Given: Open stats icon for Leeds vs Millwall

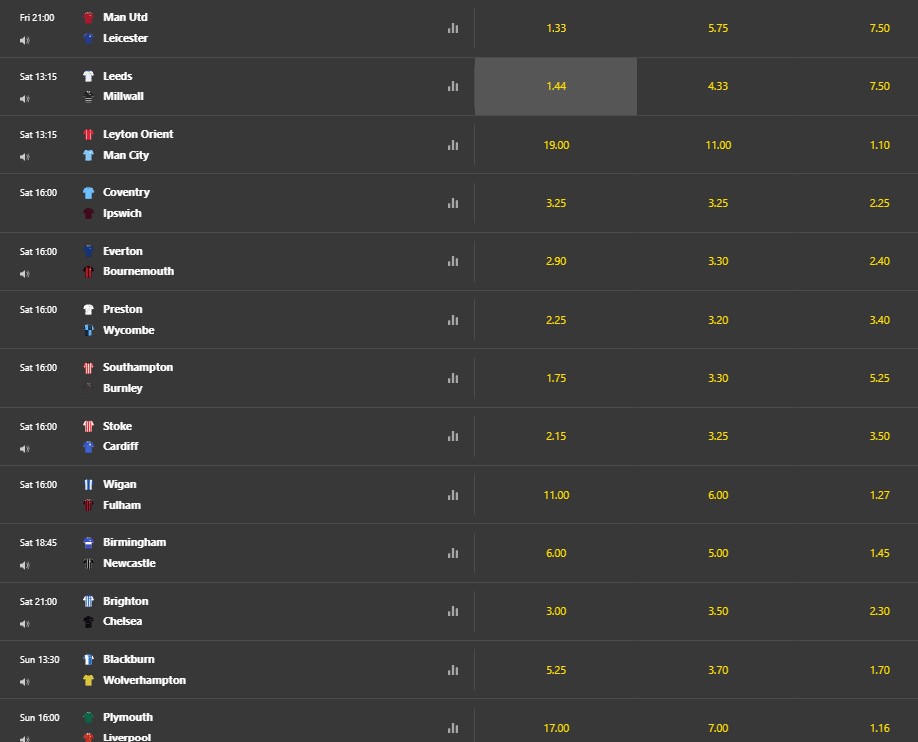Looking at the screenshot, I should [x=453, y=86].
